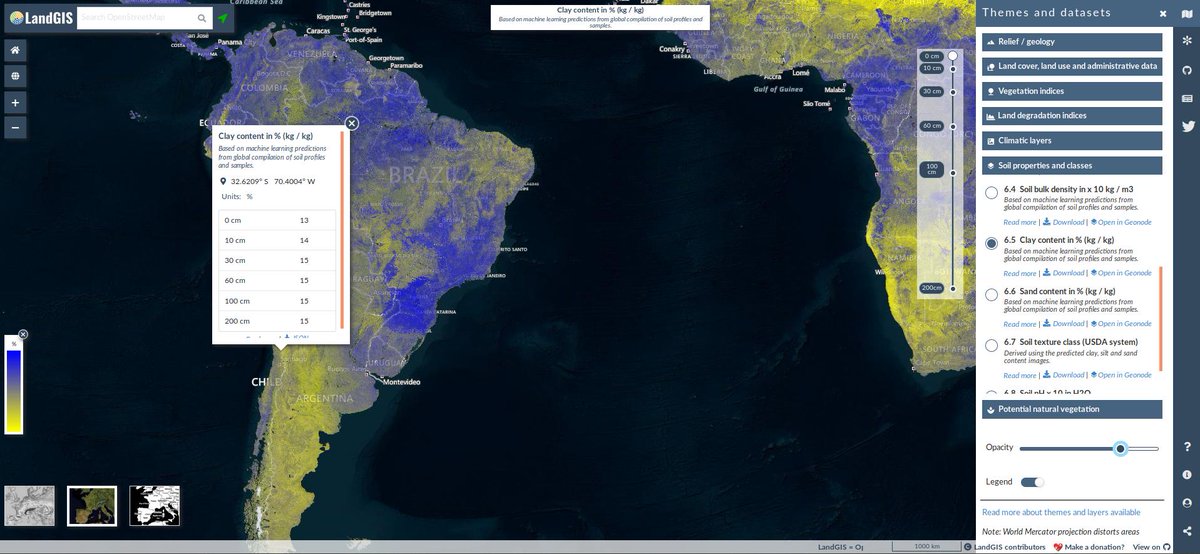Close the Themes and datasets panel
Viewport: 1200px width, 554px height.
[x=1163, y=14]
